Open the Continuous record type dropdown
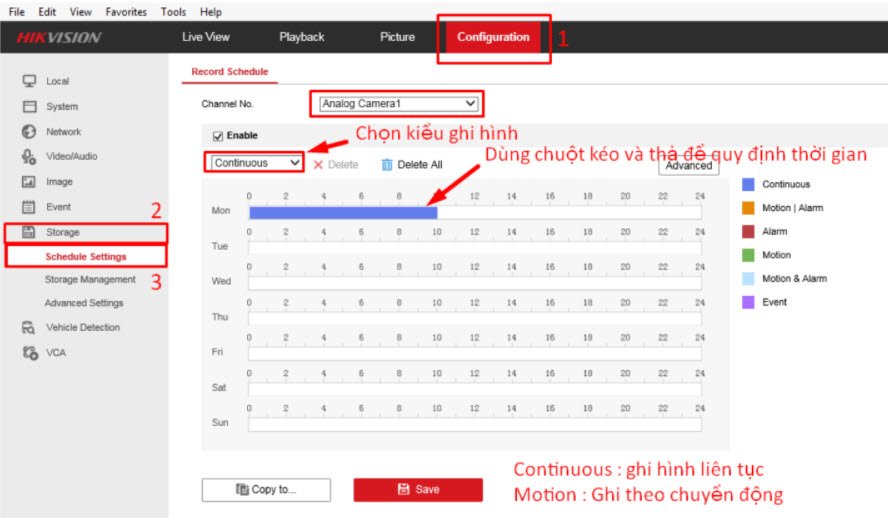Viewport: 888px width, 518px height. [x=256, y=163]
